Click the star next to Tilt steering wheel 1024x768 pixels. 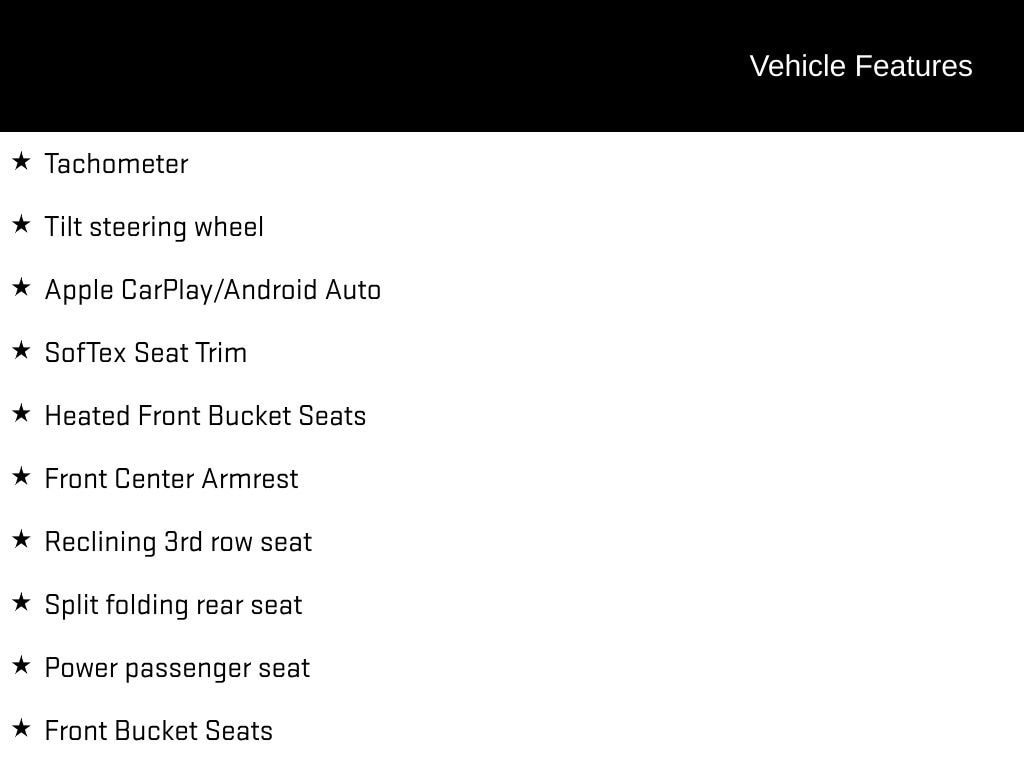click(x=21, y=224)
